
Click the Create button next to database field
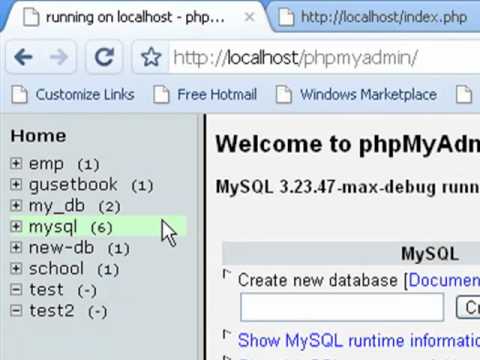tap(468, 307)
